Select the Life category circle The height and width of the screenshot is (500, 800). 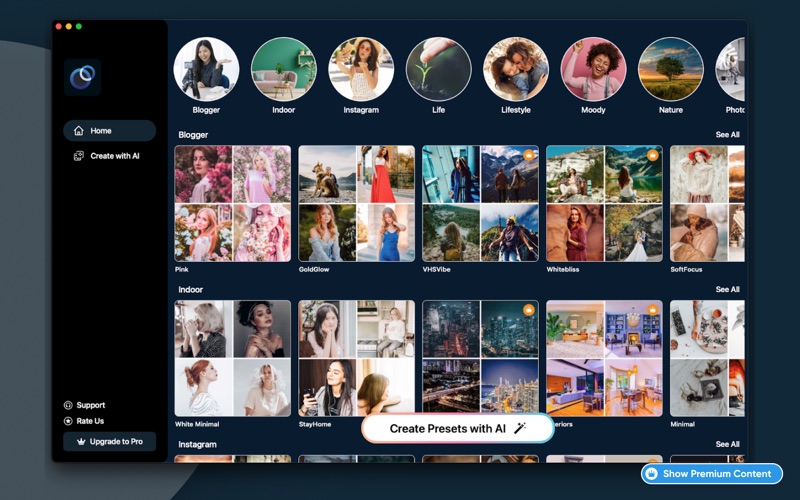tap(438, 69)
